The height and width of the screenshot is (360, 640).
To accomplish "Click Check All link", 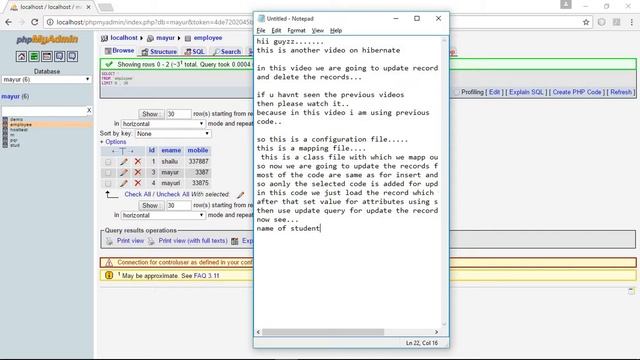I will point(138,194).
